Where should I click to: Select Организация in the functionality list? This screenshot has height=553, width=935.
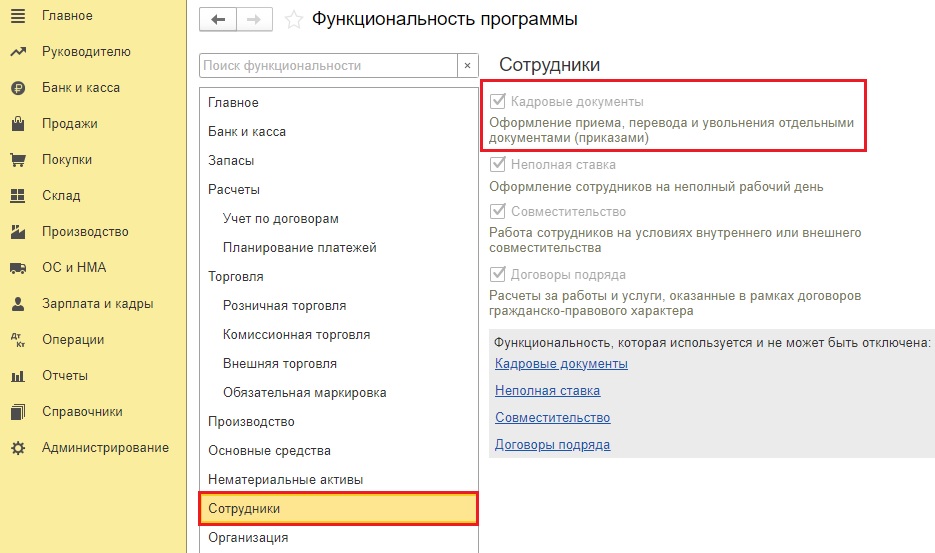[339, 538]
